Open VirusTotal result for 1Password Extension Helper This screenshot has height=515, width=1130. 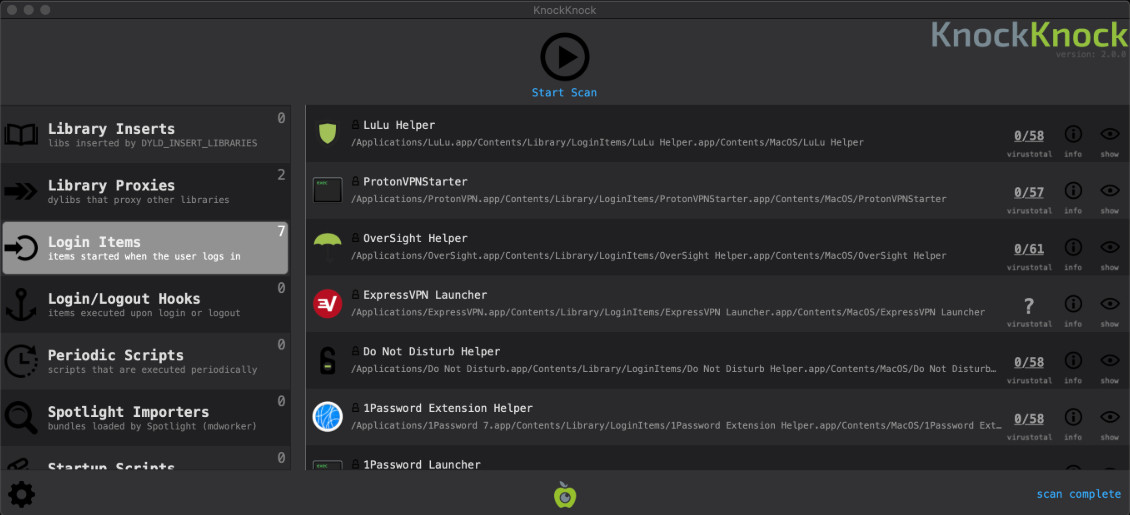(x=1029, y=419)
